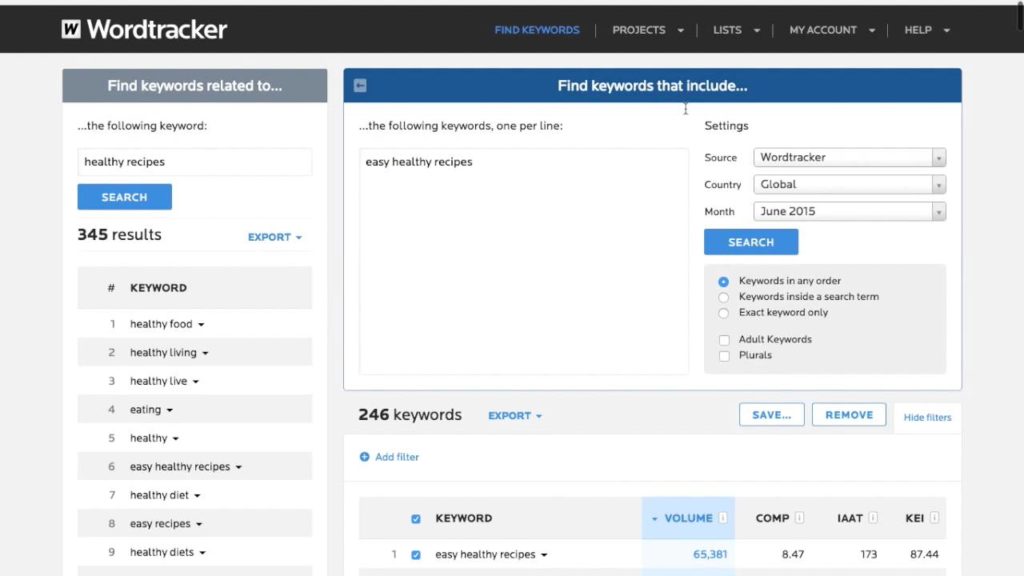1024x576 pixels.
Task: Select Exact keyword only radio
Action: (x=724, y=313)
